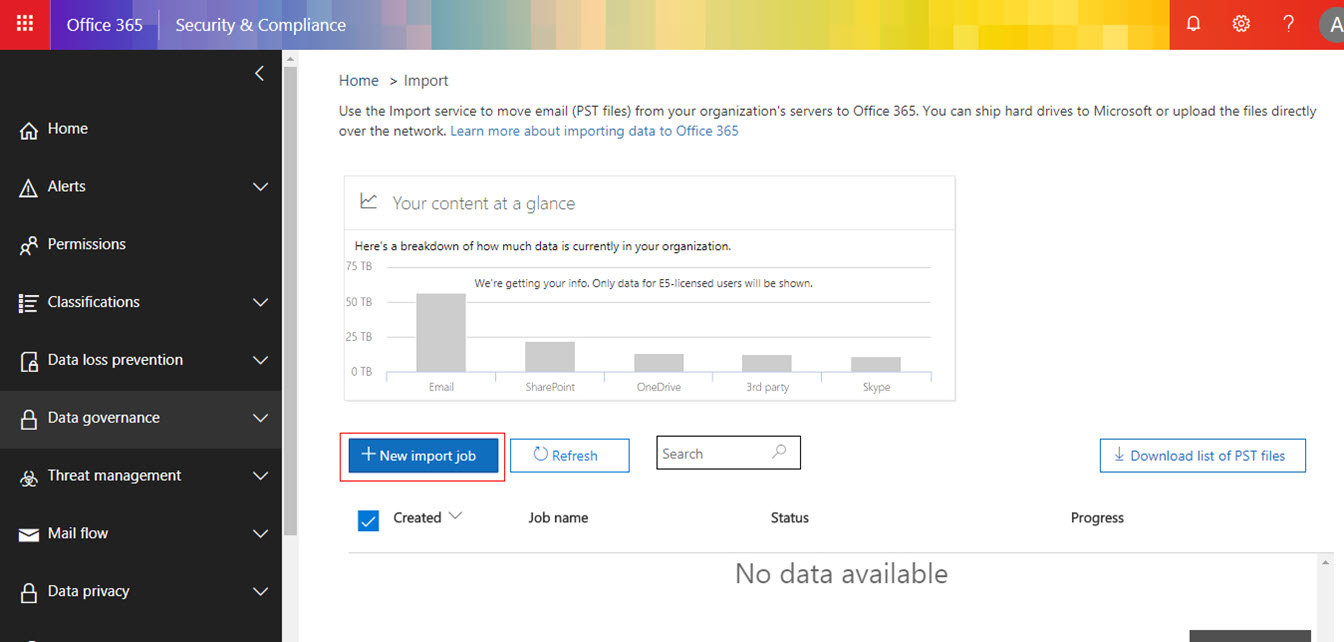Click the Skype bar in chart

[876, 364]
